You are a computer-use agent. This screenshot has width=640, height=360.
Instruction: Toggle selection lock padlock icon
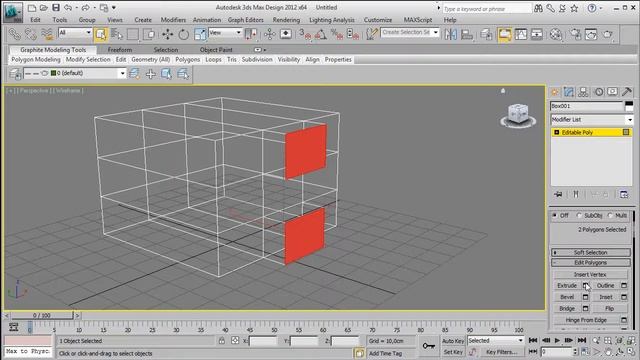click(x=222, y=340)
